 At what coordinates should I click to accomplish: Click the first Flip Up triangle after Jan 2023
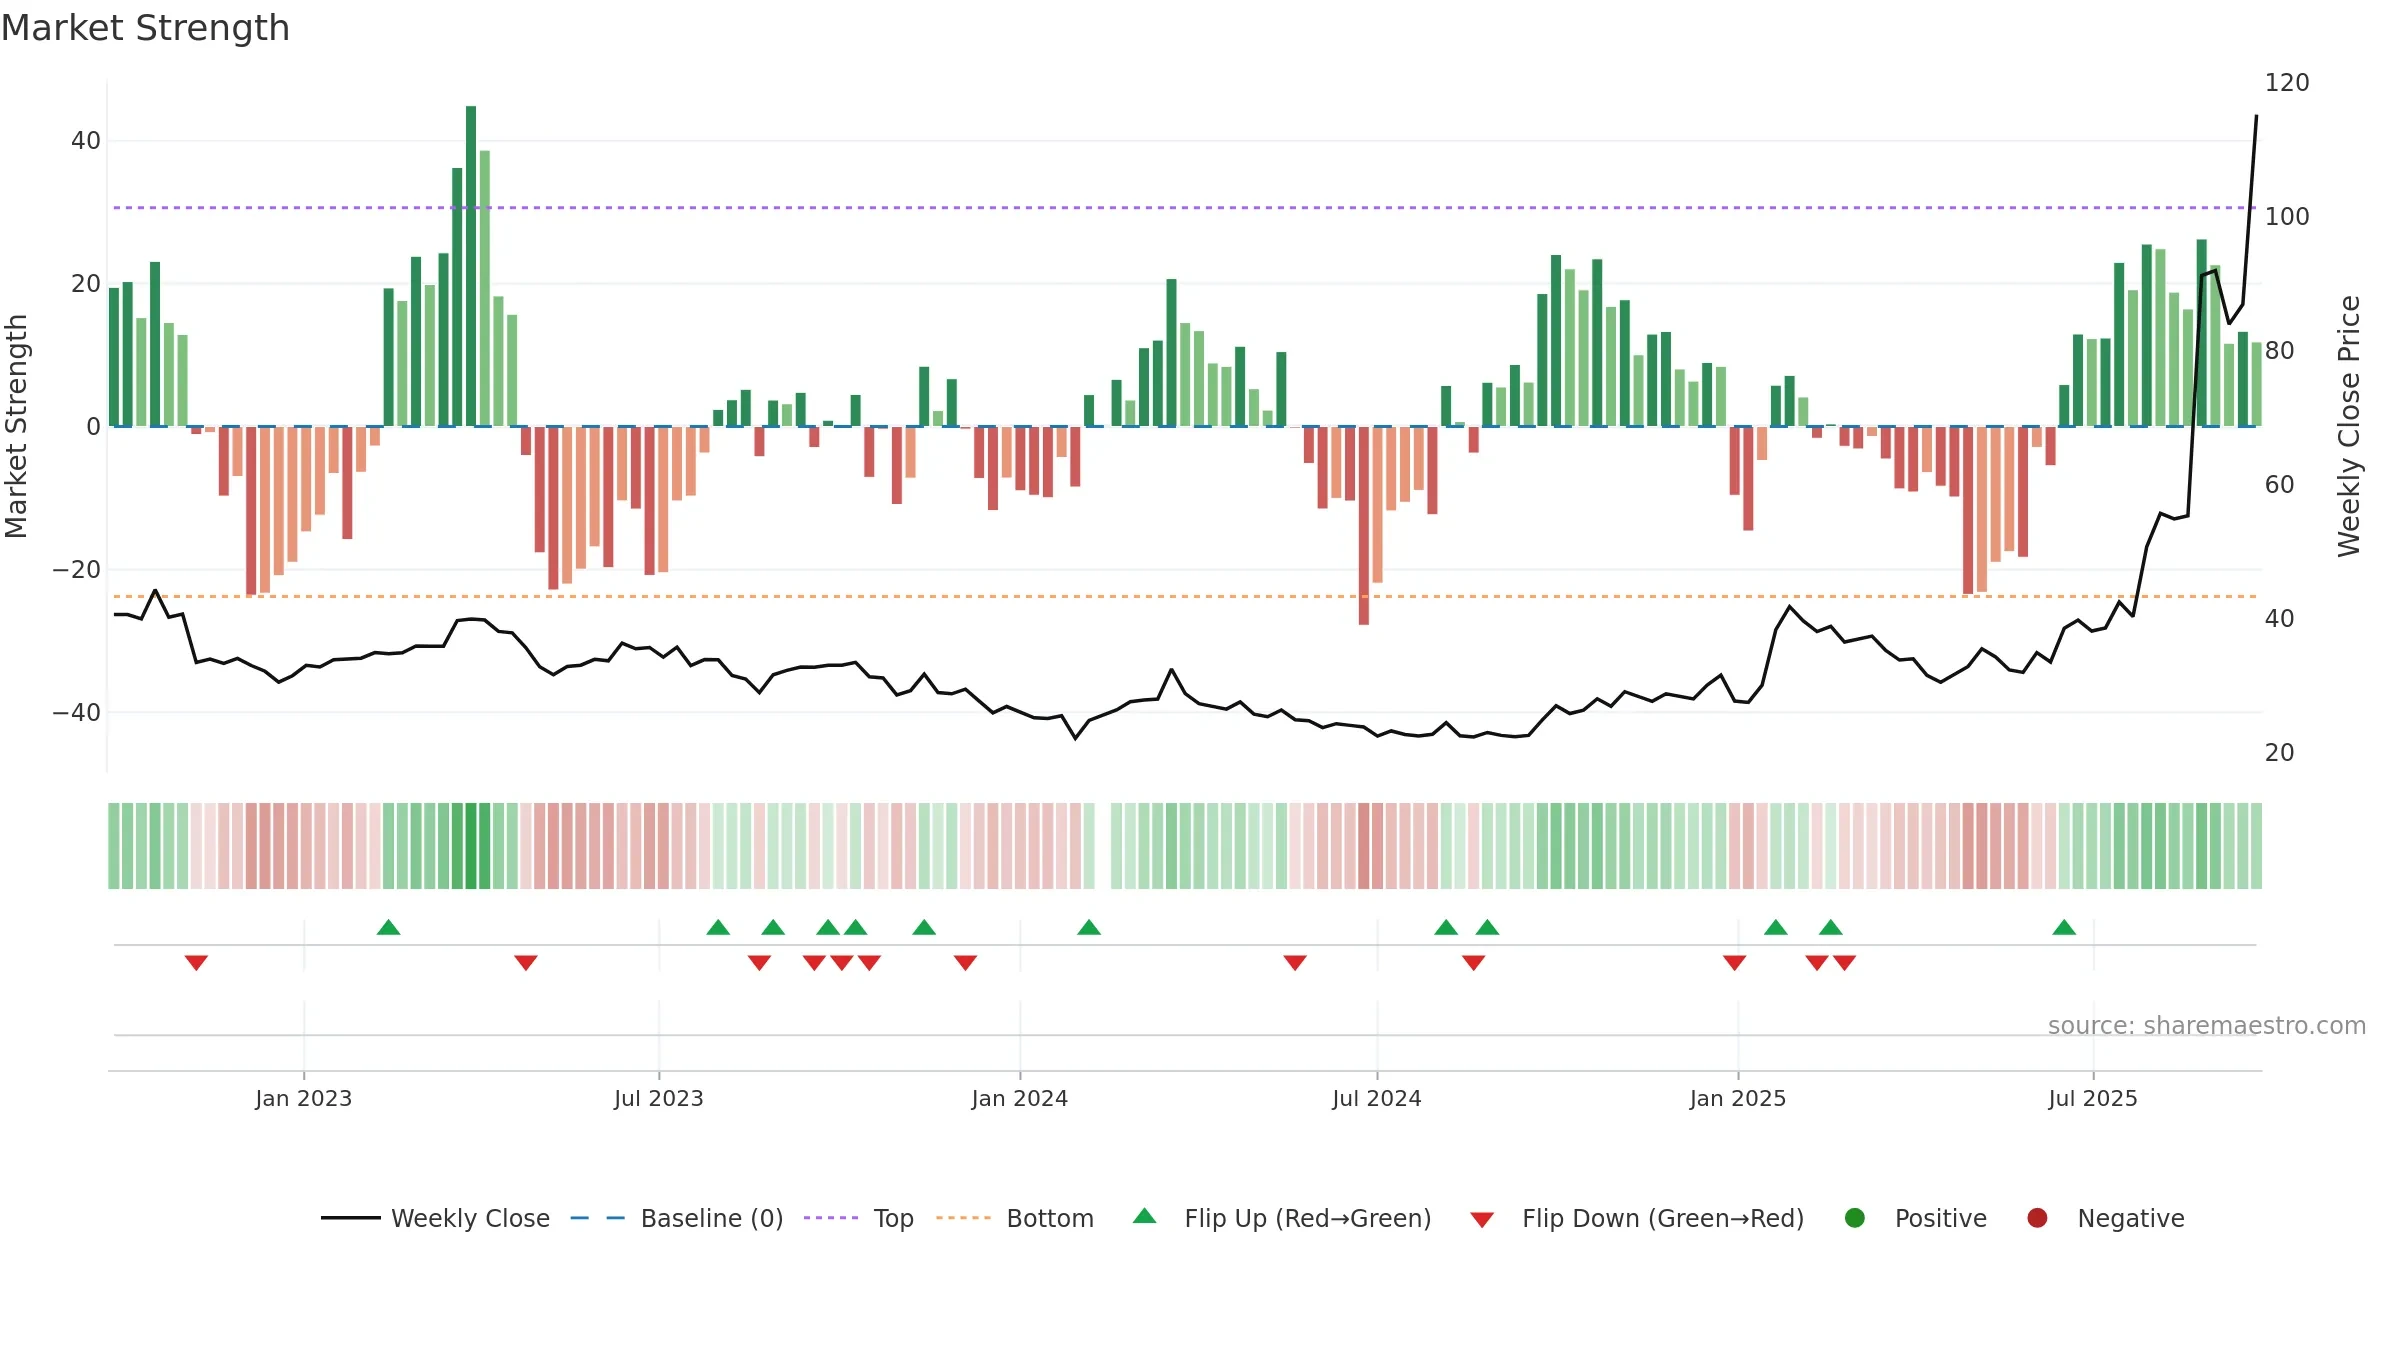point(389,927)
